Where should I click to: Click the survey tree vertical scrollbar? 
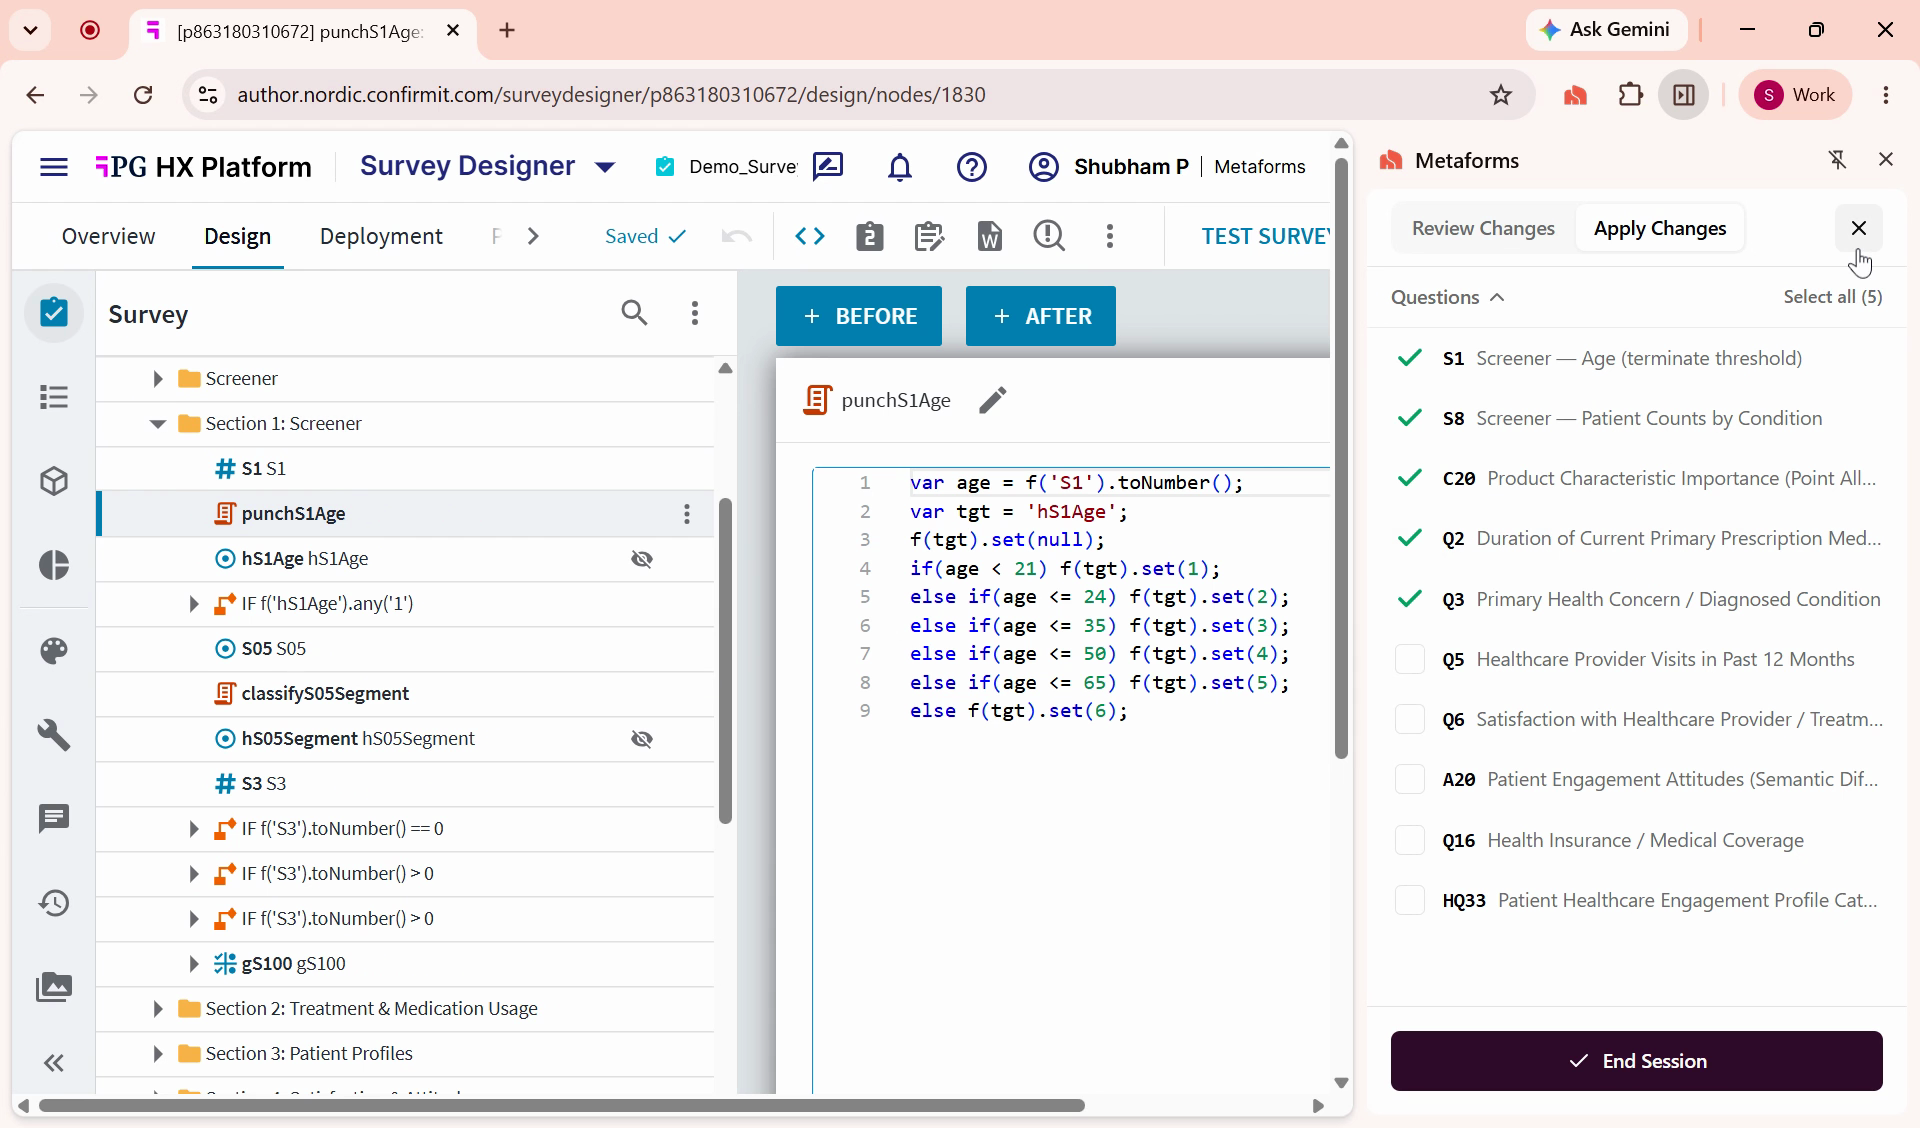[x=726, y=660]
